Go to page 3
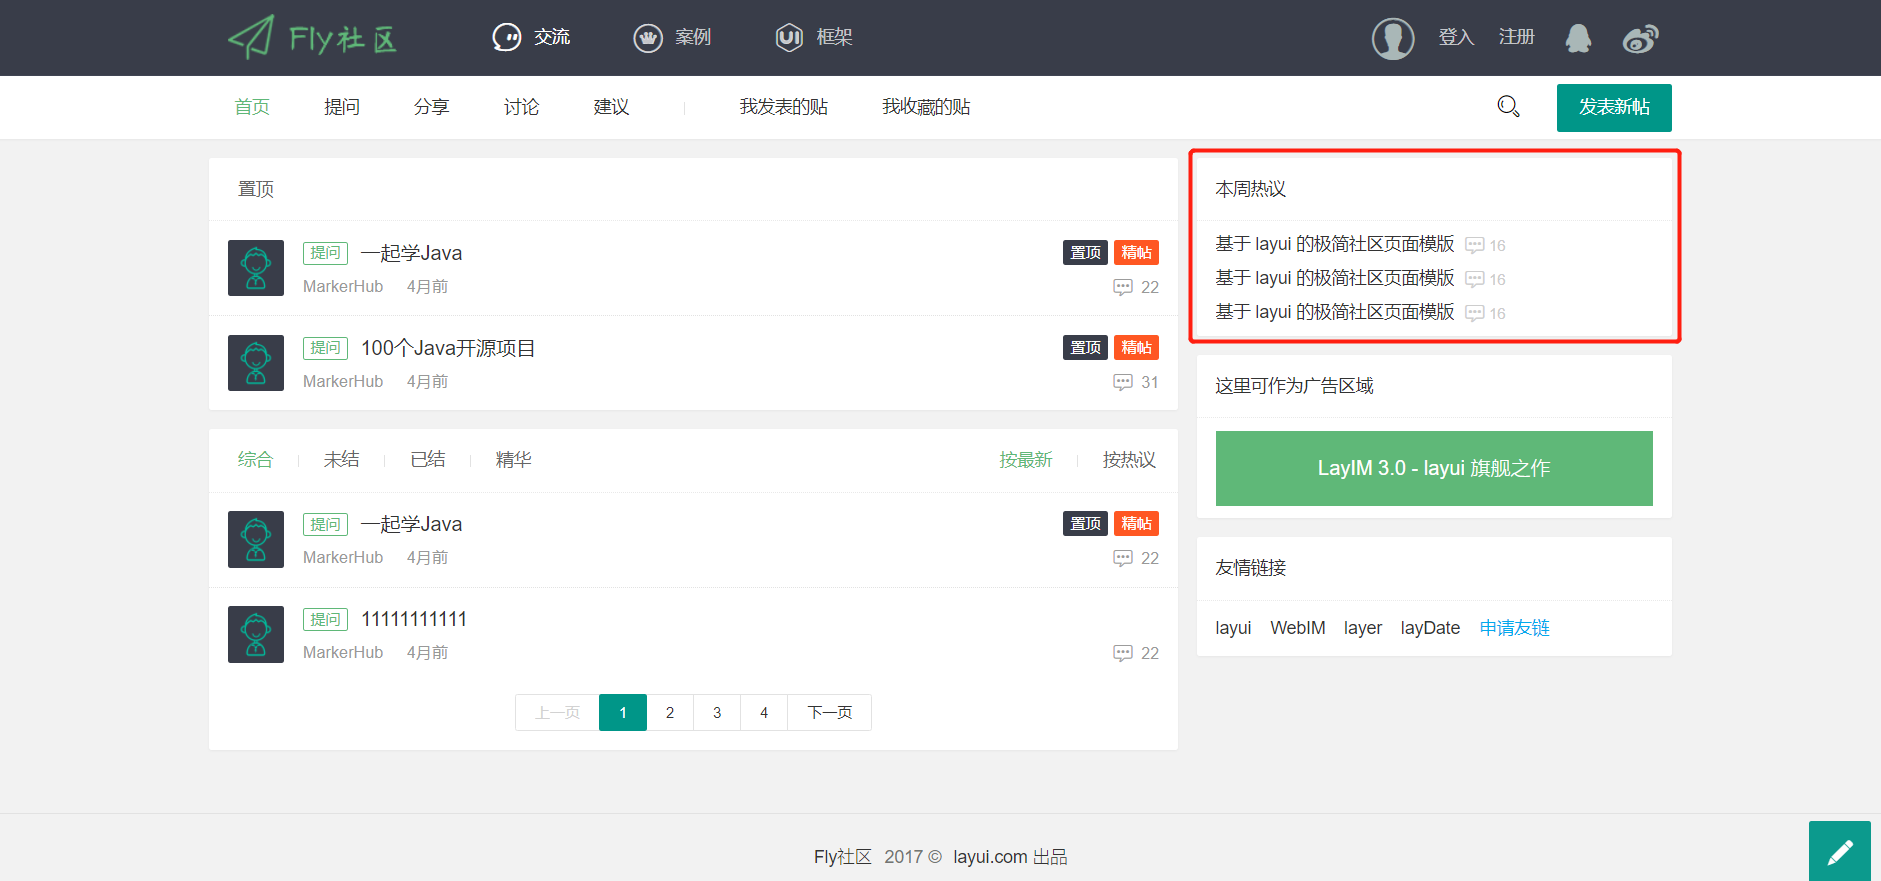The width and height of the screenshot is (1881, 881). [x=717, y=713]
